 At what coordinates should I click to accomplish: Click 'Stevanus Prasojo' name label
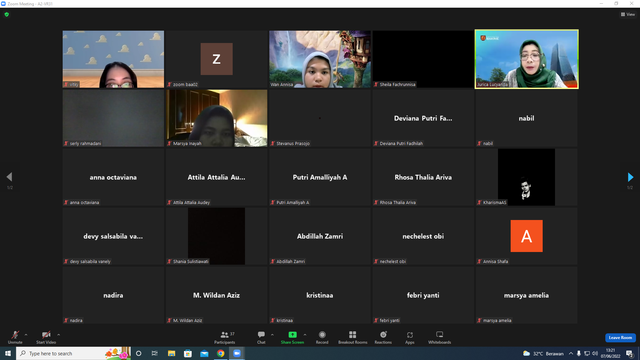click(x=293, y=143)
